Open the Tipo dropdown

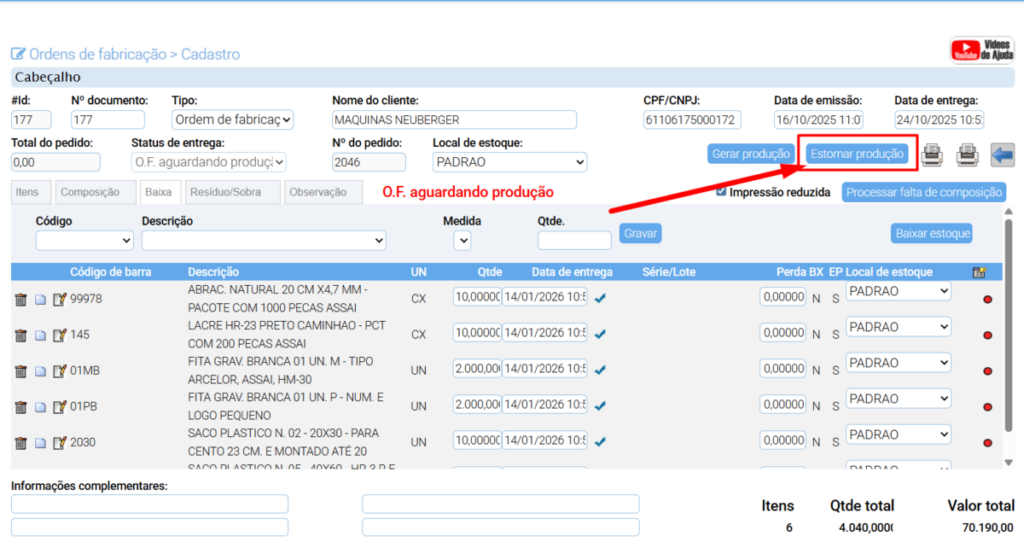click(x=232, y=120)
